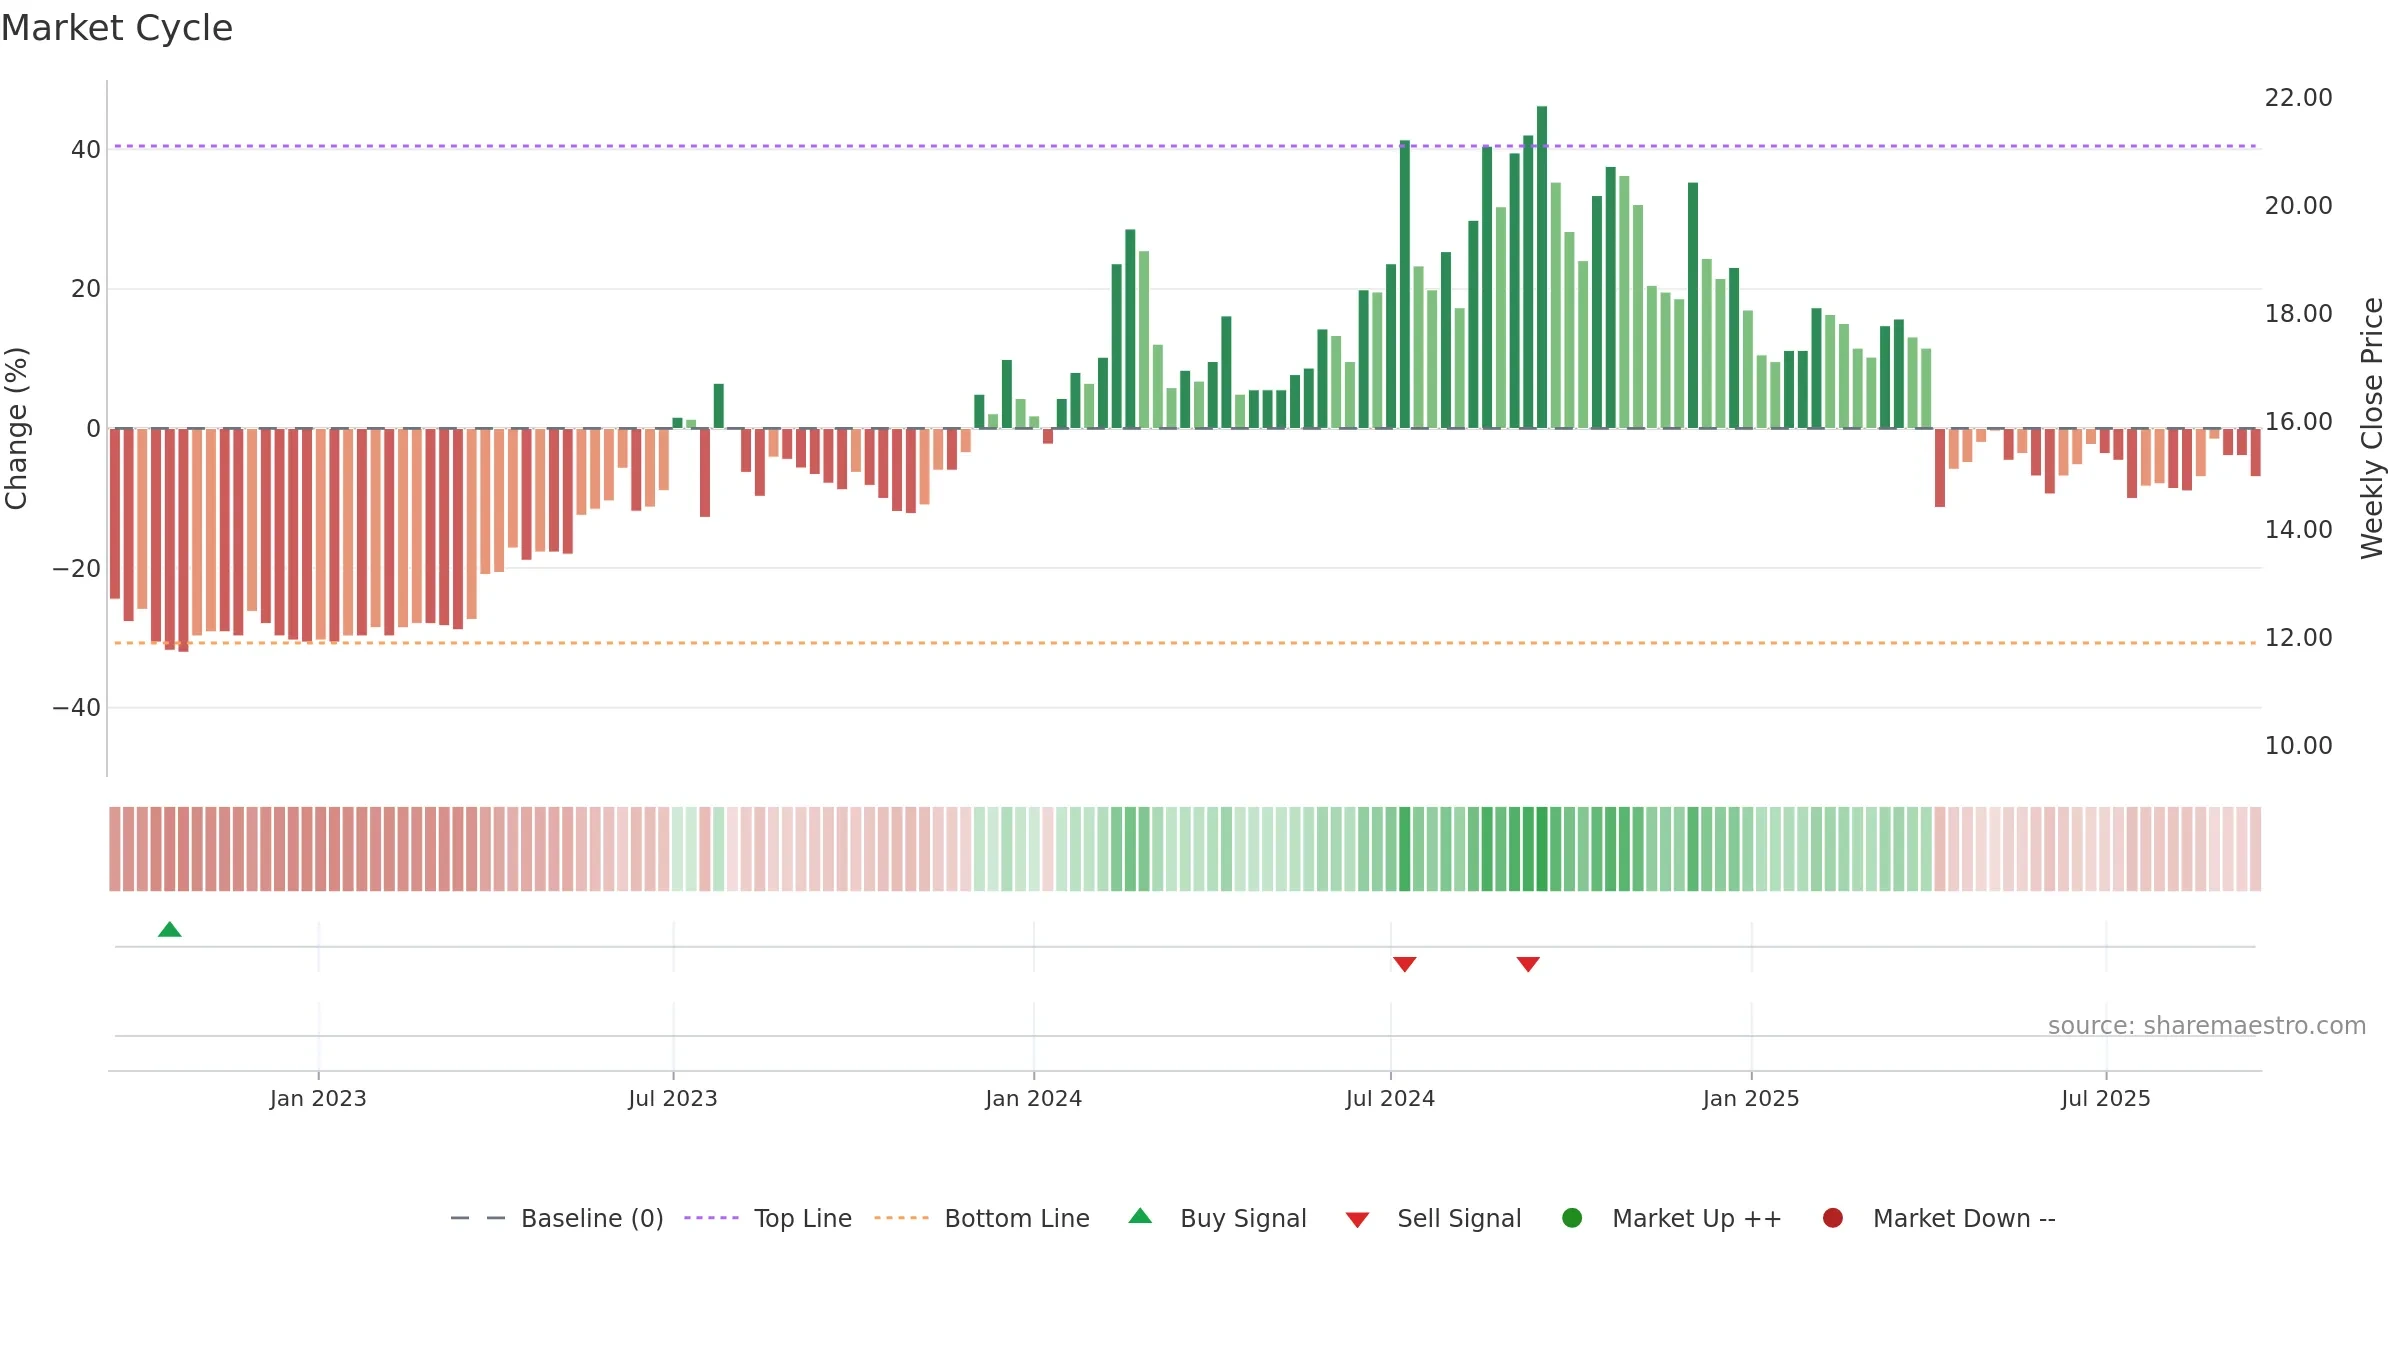
Task: Click the tallest green bar above the Top Line
Action: [x=1542, y=267]
